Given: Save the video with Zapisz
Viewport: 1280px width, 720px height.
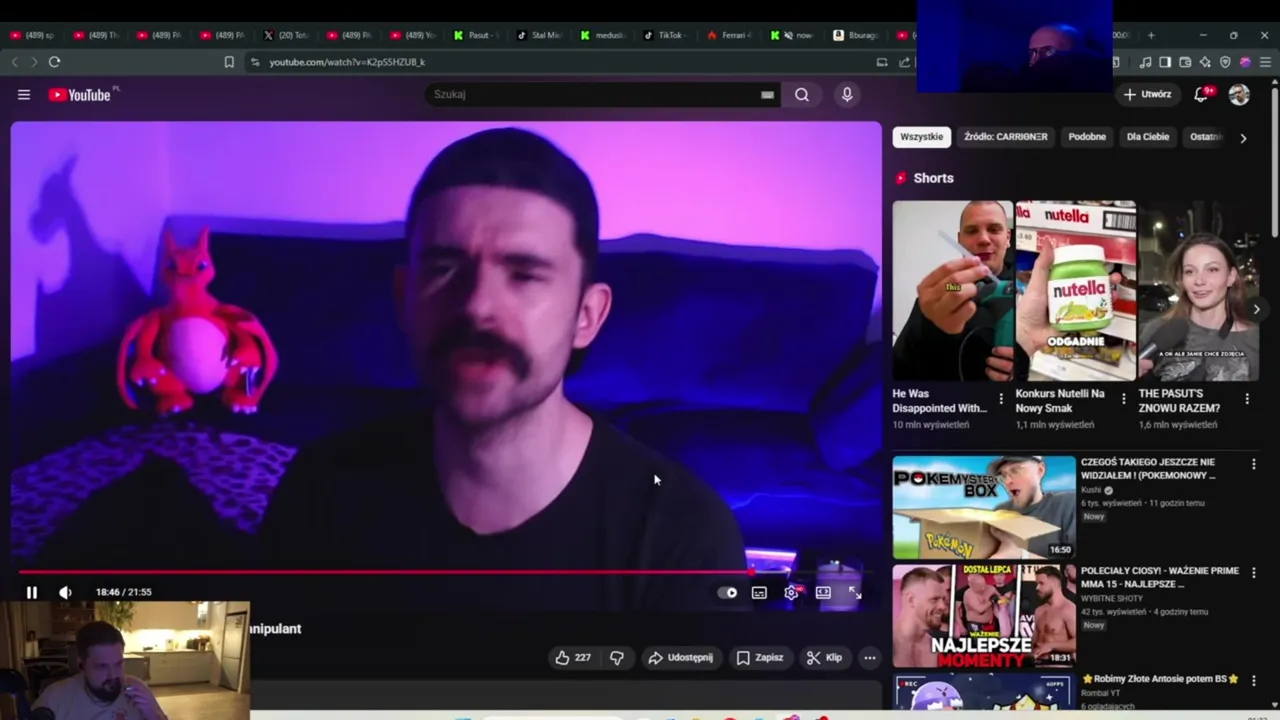Looking at the screenshot, I should click(x=760, y=657).
